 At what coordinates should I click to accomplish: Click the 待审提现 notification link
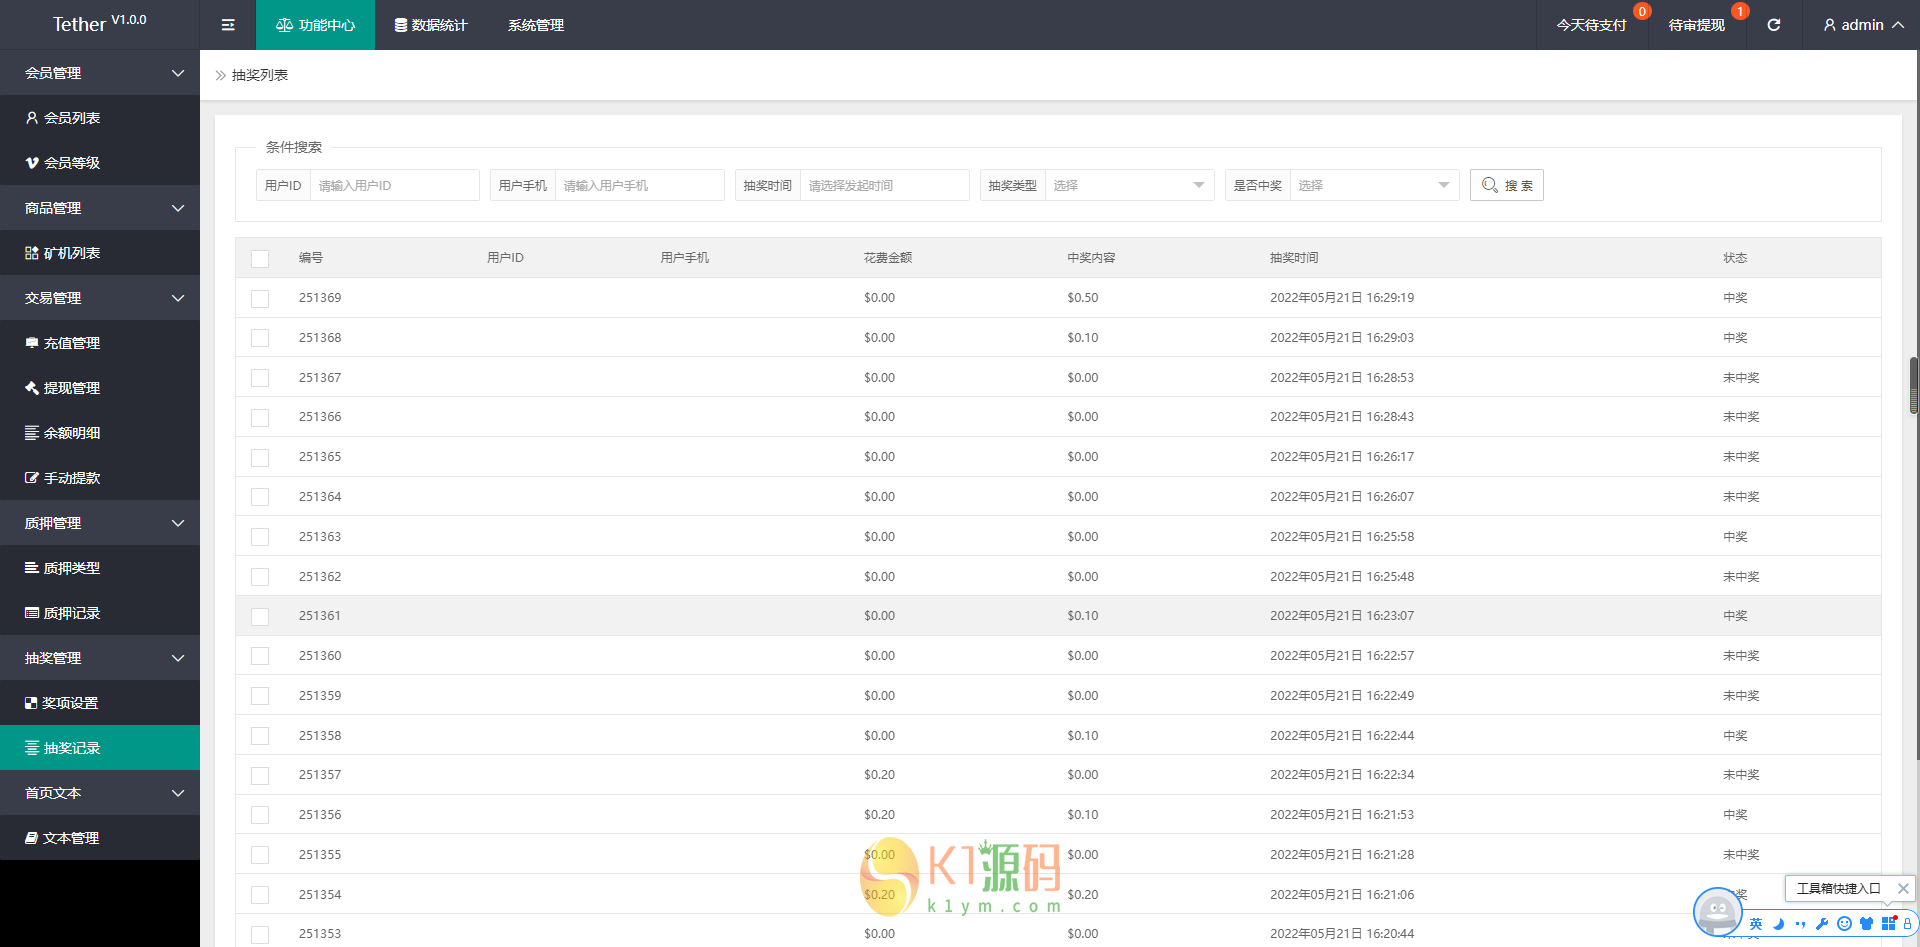[x=1696, y=25]
